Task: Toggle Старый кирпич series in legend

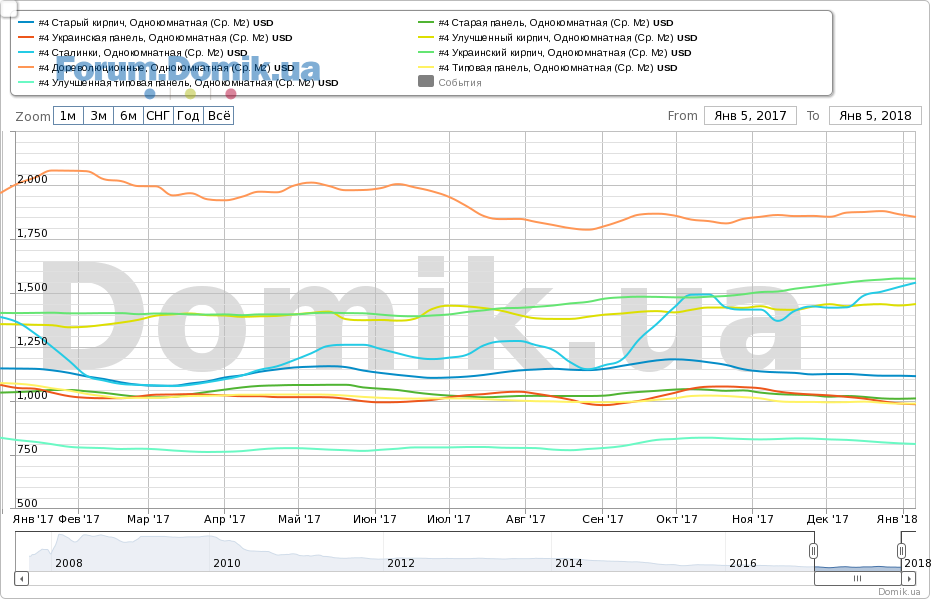Action: click(x=146, y=23)
